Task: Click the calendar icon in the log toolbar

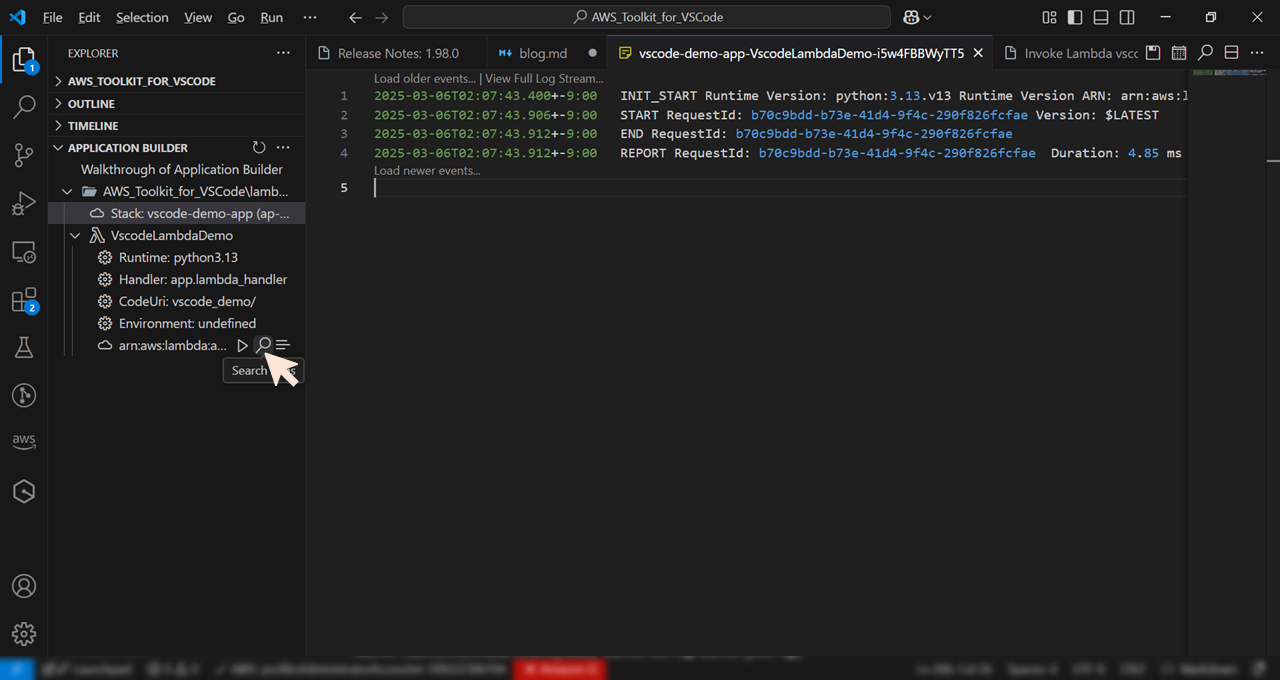Action: [1179, 52]
